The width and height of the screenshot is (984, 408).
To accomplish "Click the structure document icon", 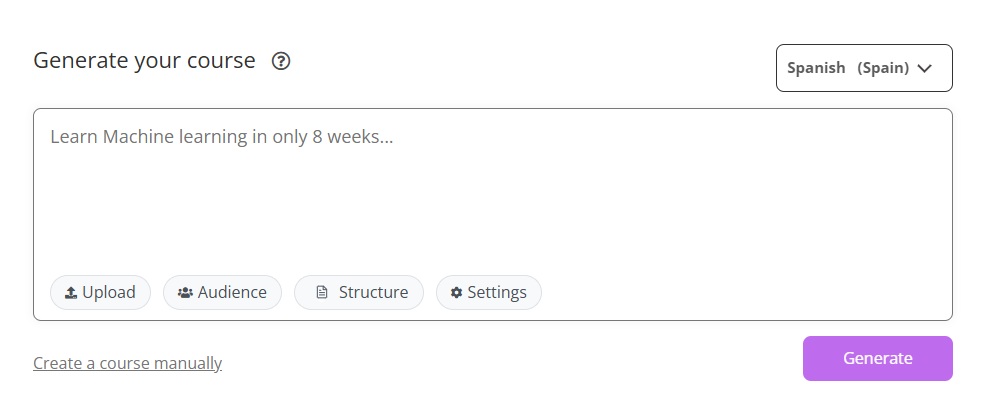I will pos(321,293).
